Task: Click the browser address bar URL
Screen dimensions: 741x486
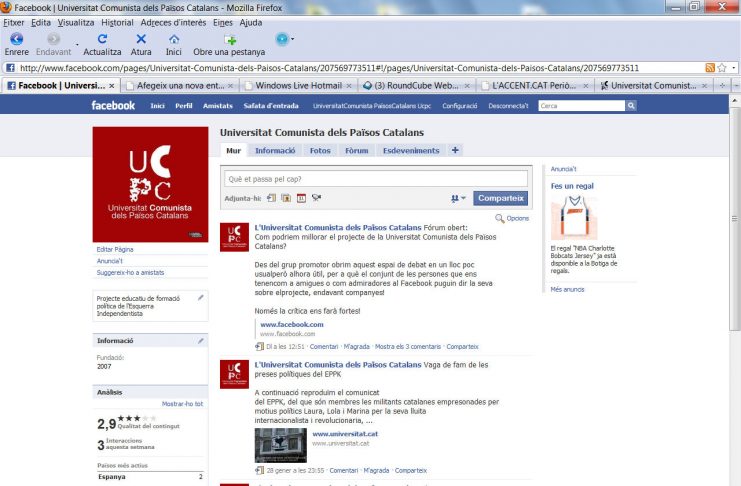Action: pyautogui.click(x=329, y=68)
